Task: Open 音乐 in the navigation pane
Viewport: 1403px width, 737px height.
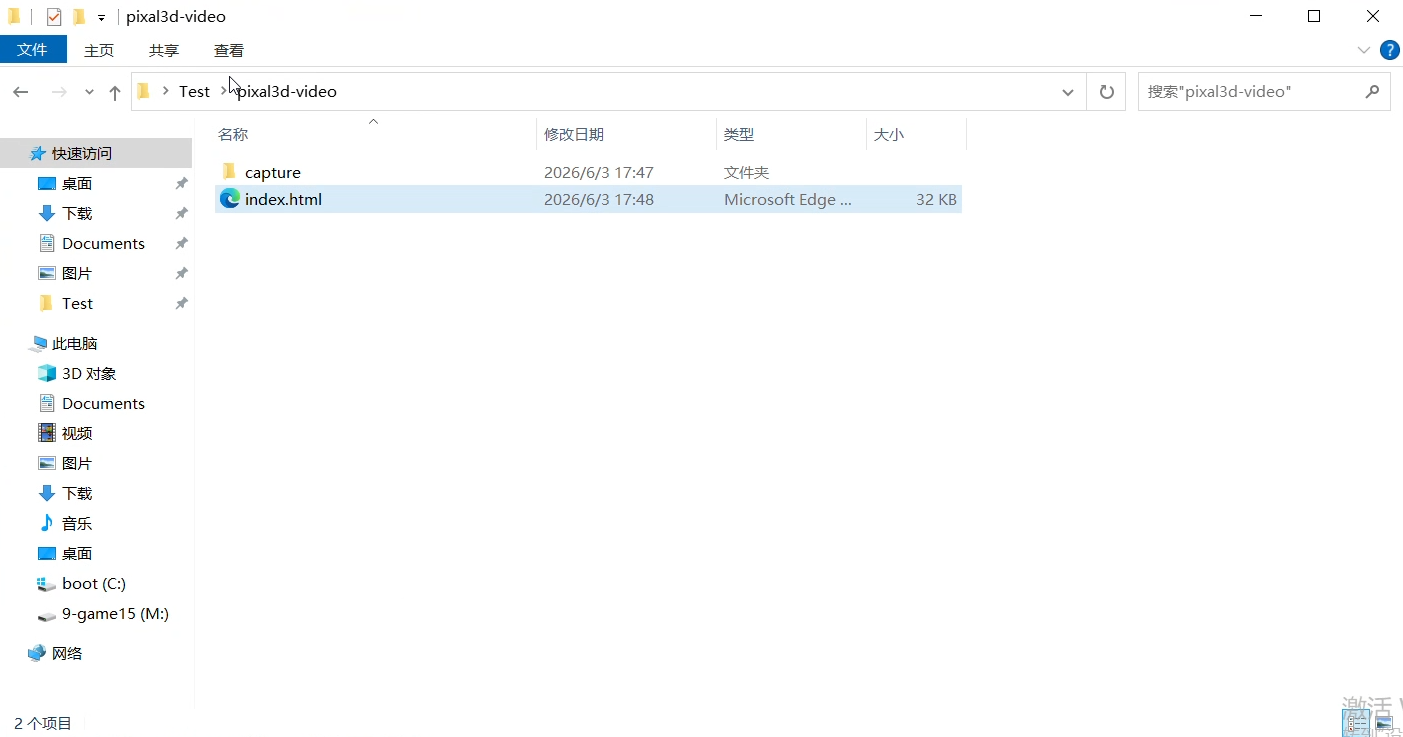Action: tap(77, 523)
